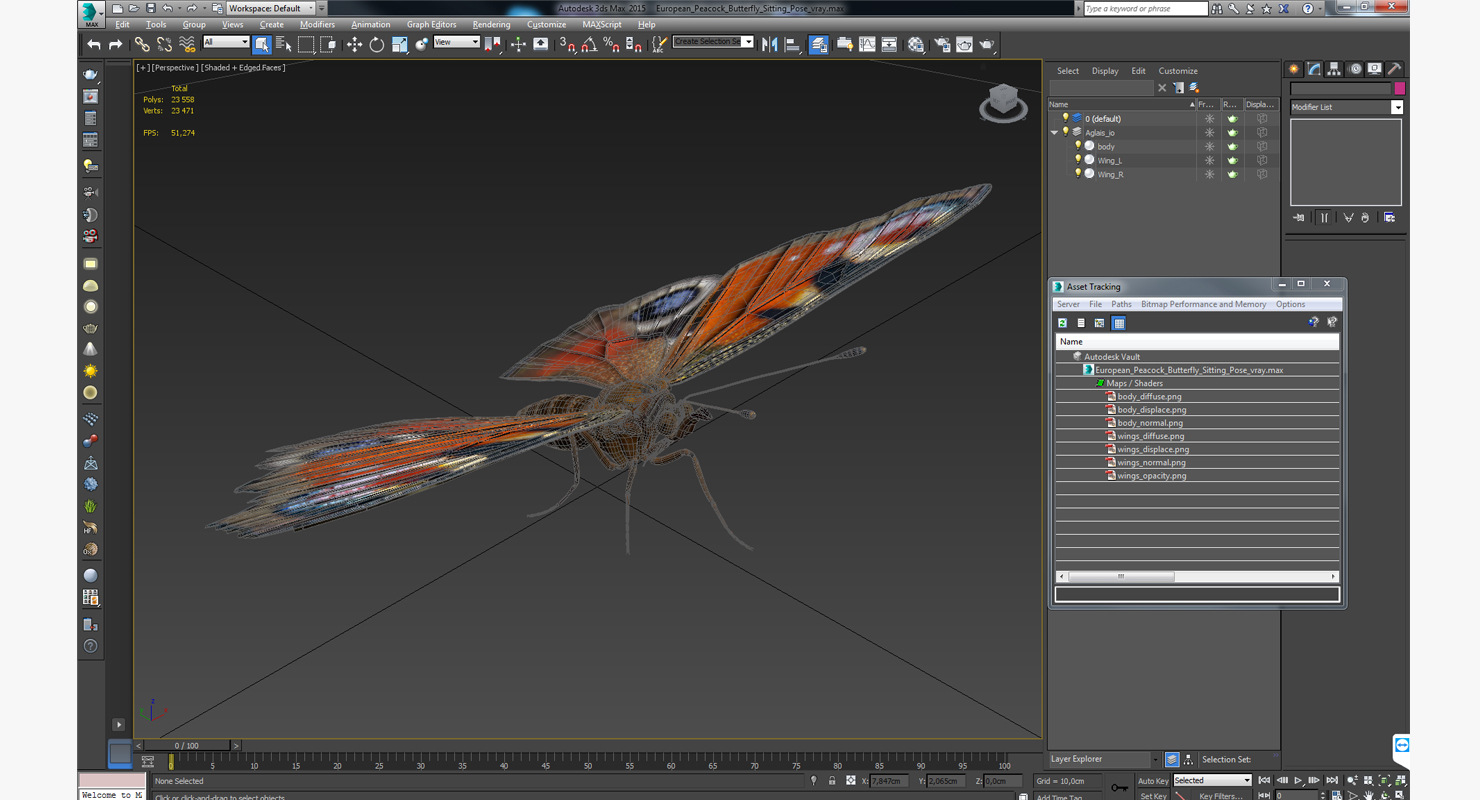
Task: Choose the Select and Move tool
Action: pyautogui.click(x=354, y=44)
